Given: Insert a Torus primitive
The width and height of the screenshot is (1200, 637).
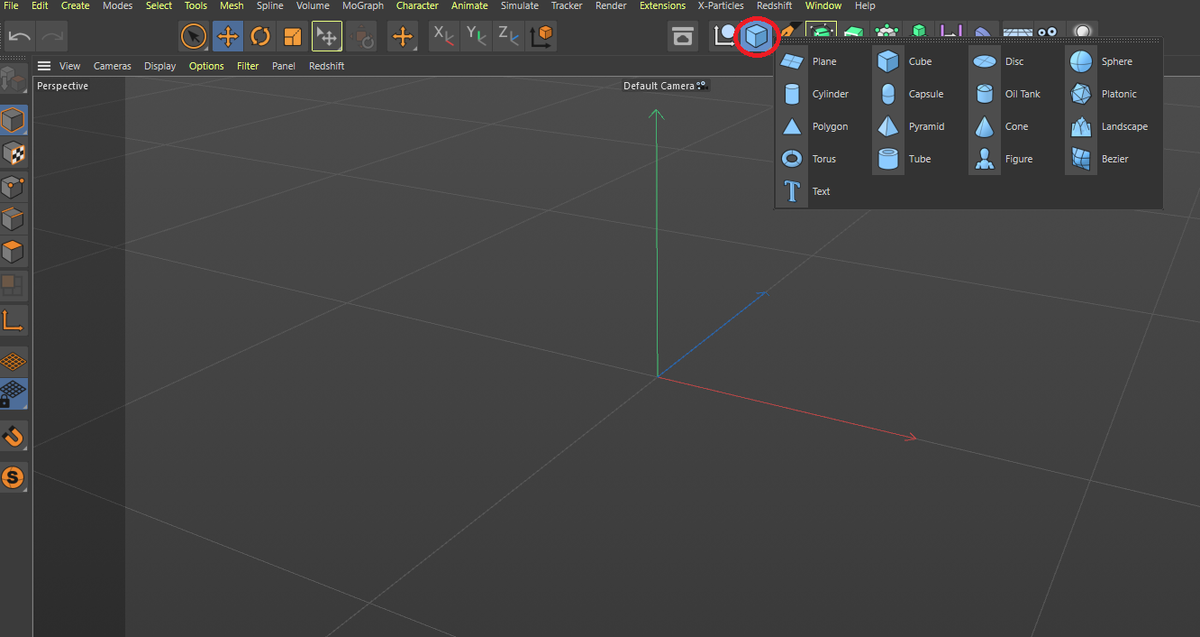Looking at the screenshot, I should [x=808, y=159].
